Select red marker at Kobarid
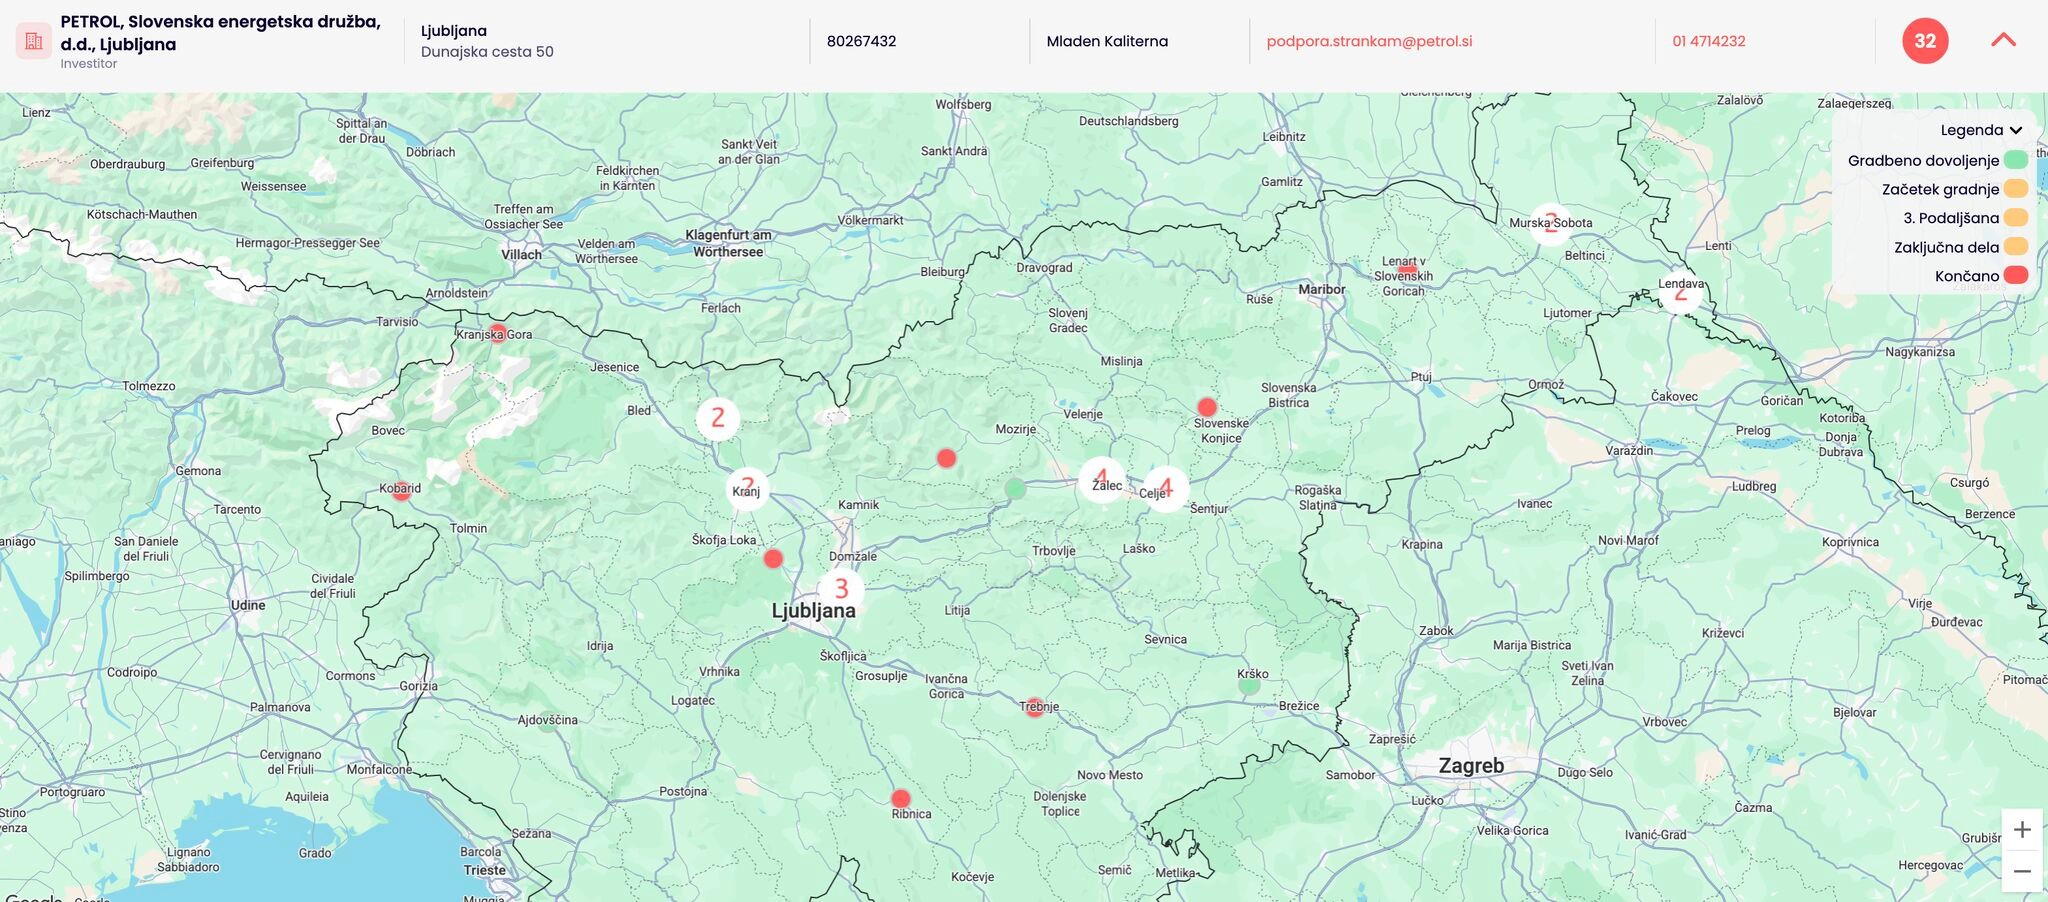Image resolution: width=2048 pixels, height=902 pixels. 401,491
